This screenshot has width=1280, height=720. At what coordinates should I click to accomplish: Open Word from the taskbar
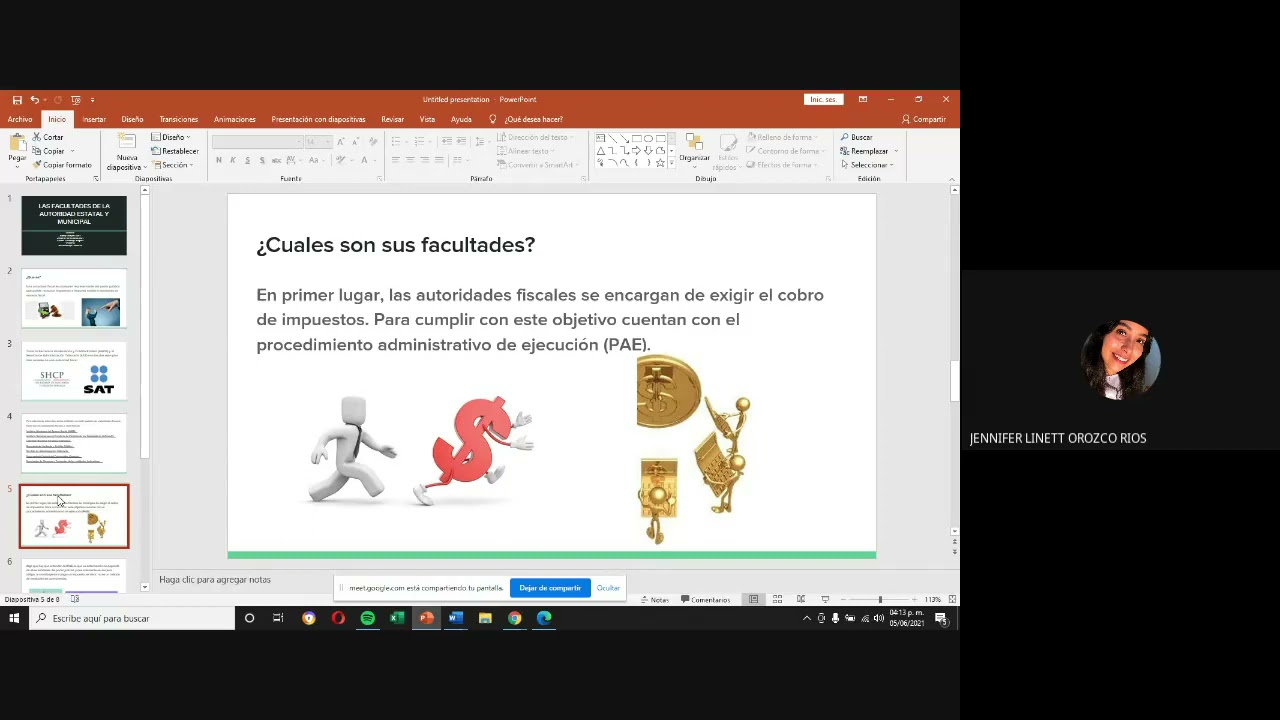[x=456, y=618]
